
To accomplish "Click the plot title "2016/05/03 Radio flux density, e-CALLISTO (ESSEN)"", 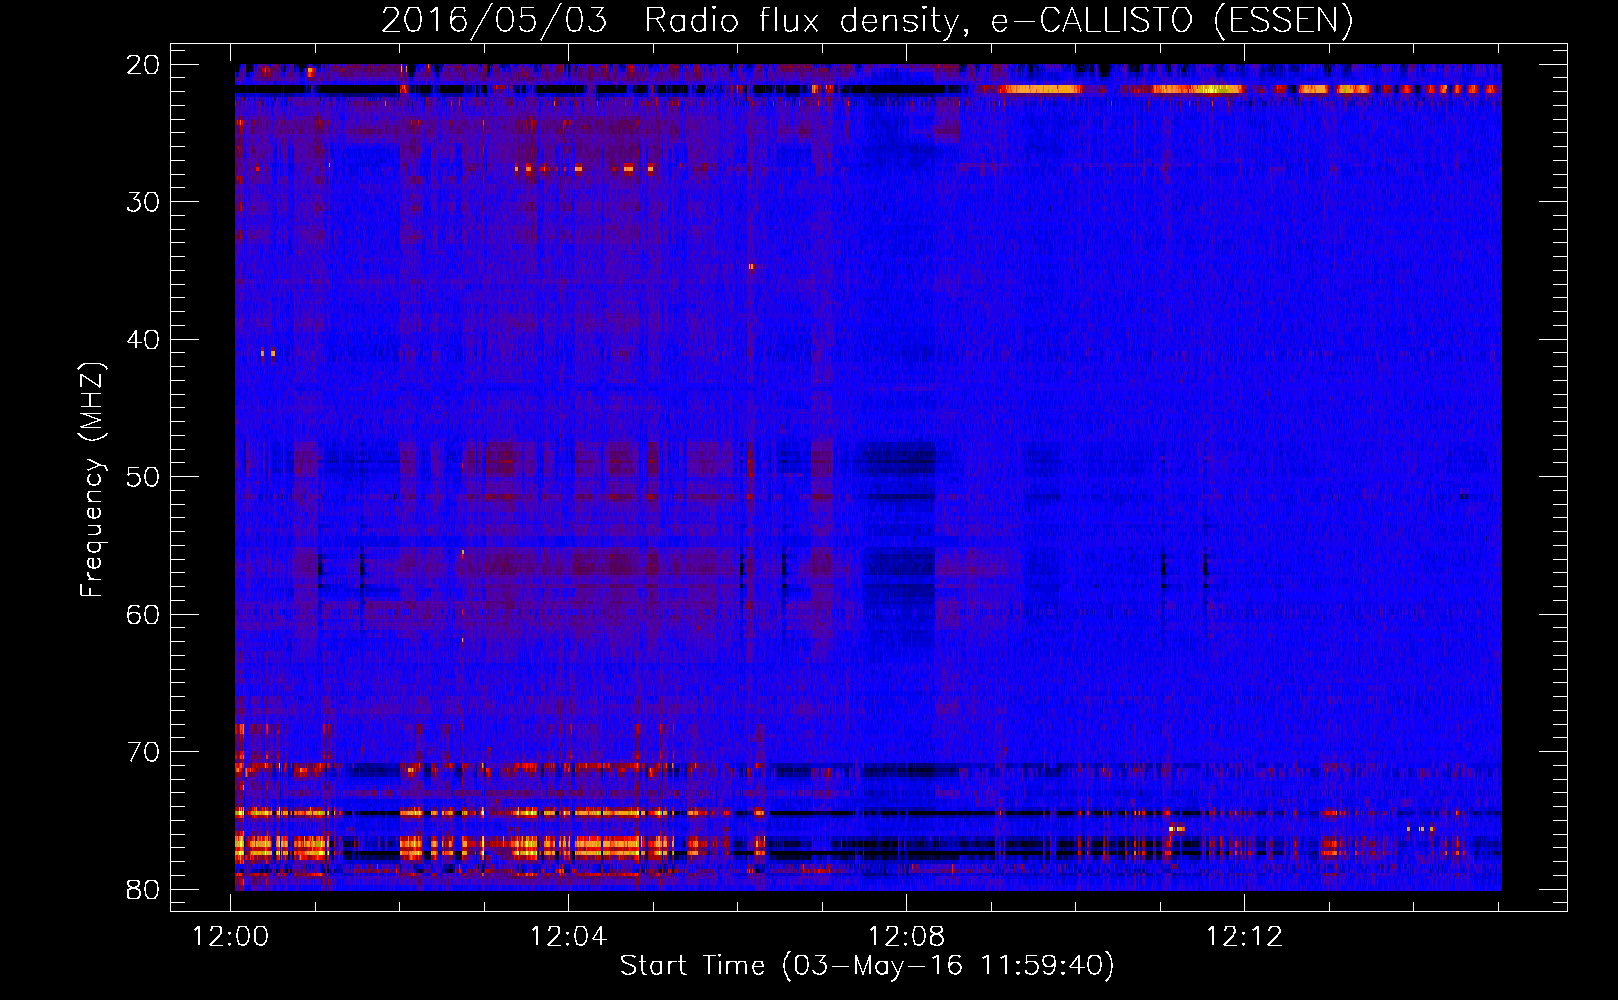I will click(867, 21).
